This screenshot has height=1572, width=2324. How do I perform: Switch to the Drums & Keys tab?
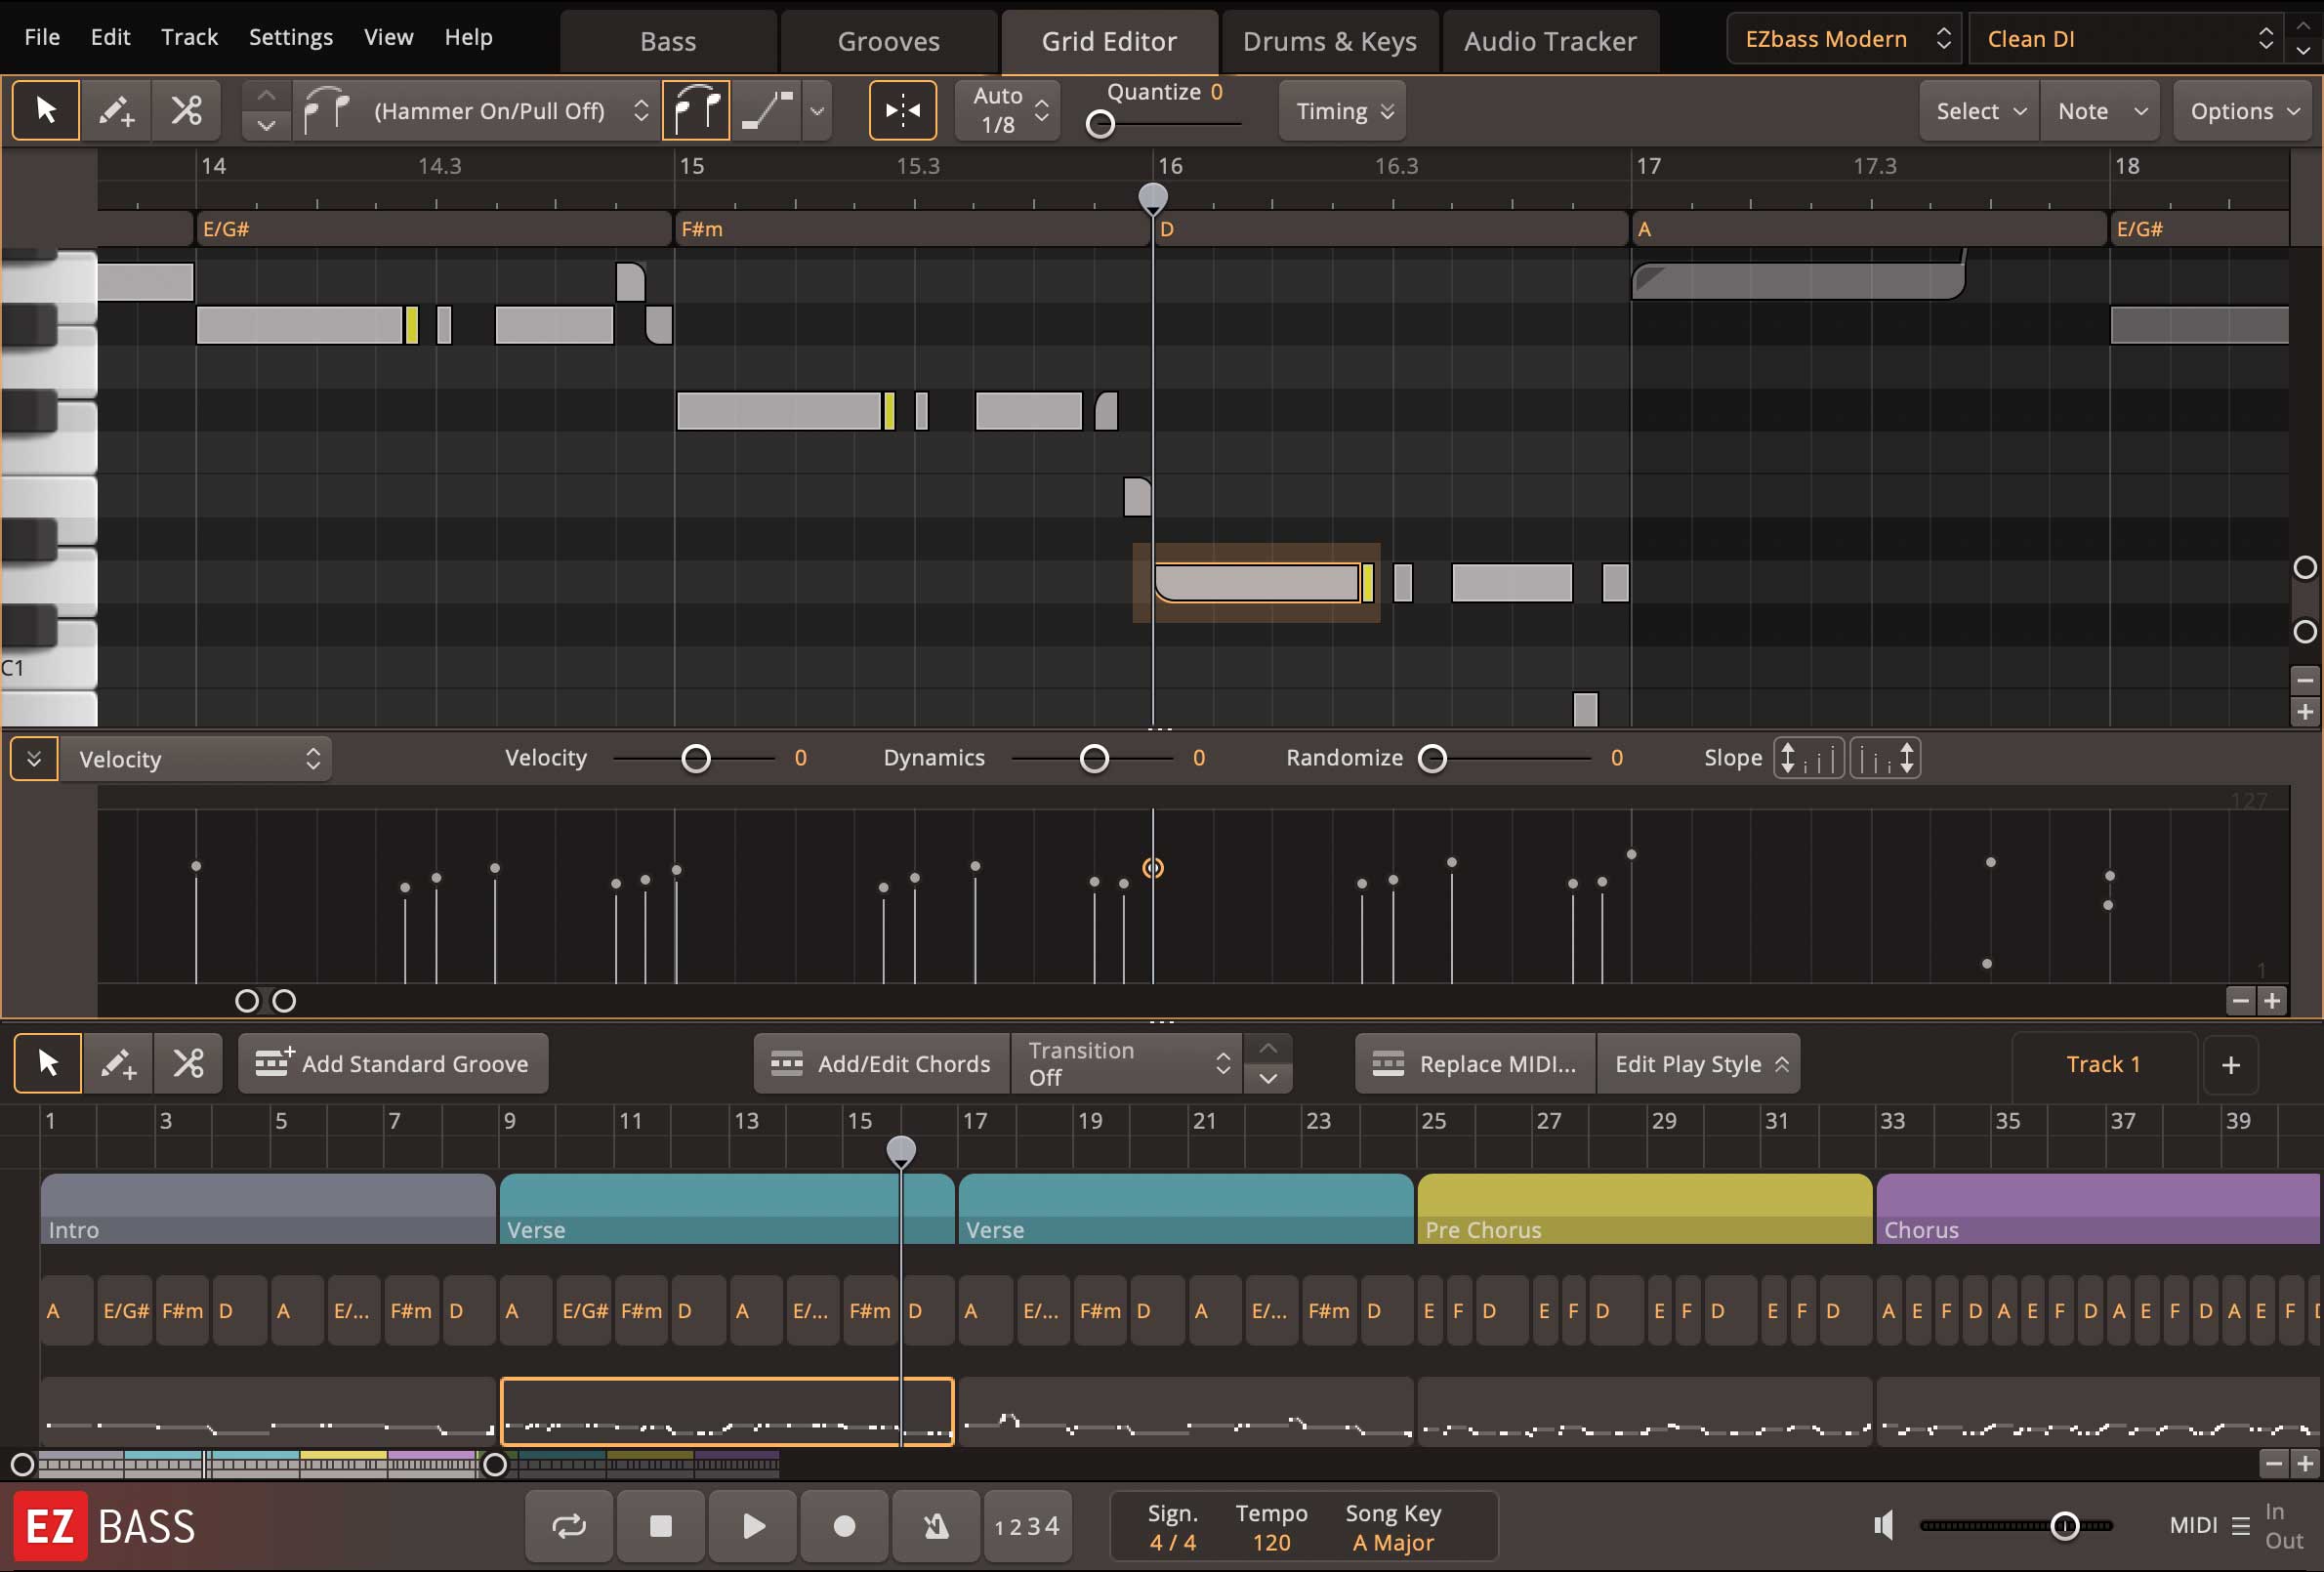(1329, 41)
